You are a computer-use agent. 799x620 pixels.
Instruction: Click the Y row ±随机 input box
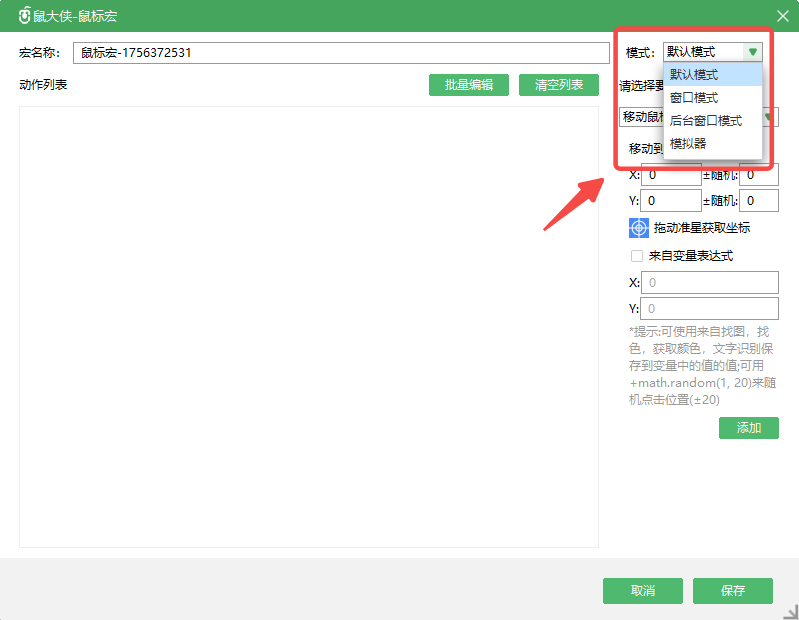point(758,201)
